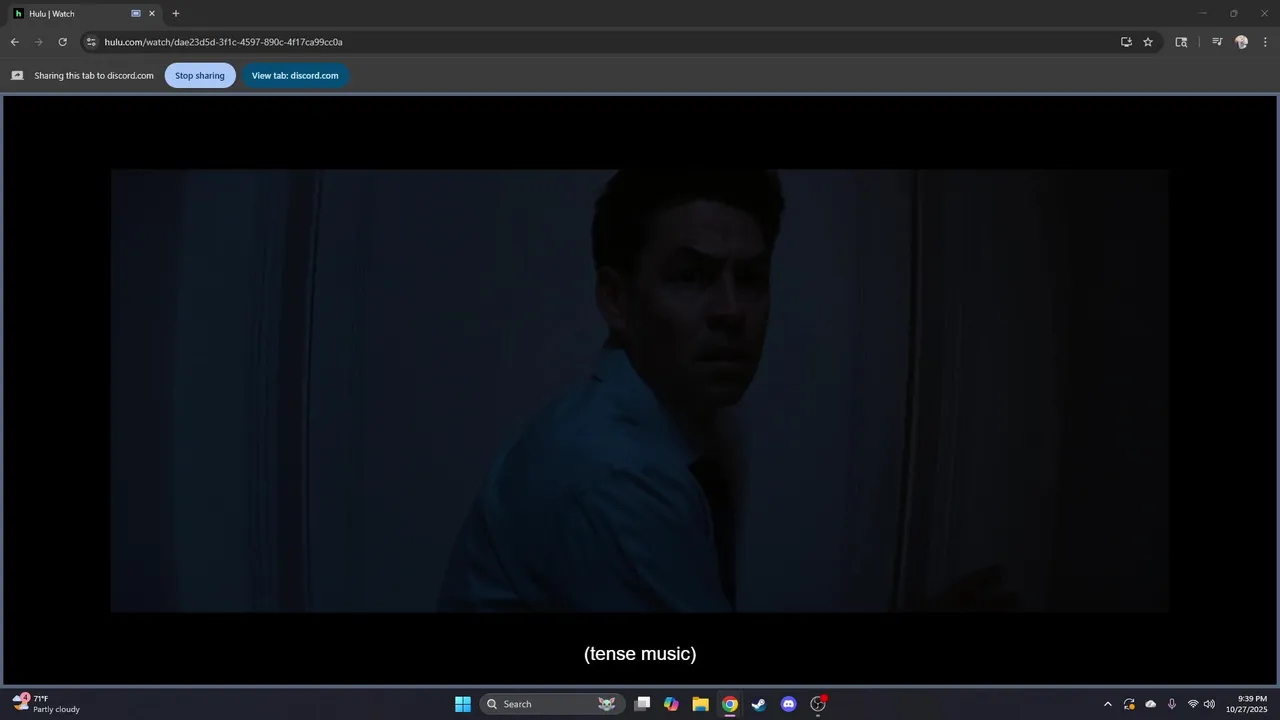The image size is (1280, 720).
Task: Go back using browser back arrow
Action: pyautogui.click(x=14, y=42)
